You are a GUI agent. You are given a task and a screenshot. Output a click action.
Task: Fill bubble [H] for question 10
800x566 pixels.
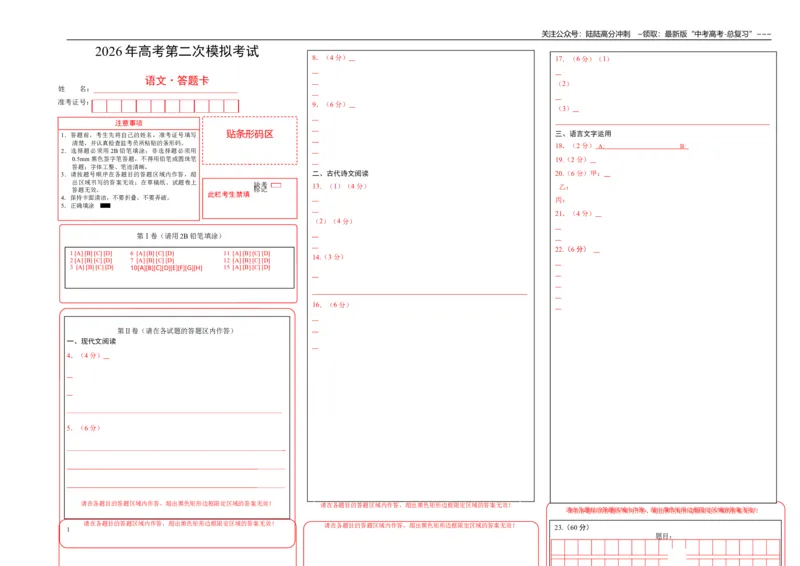click(x=198, y=268)
